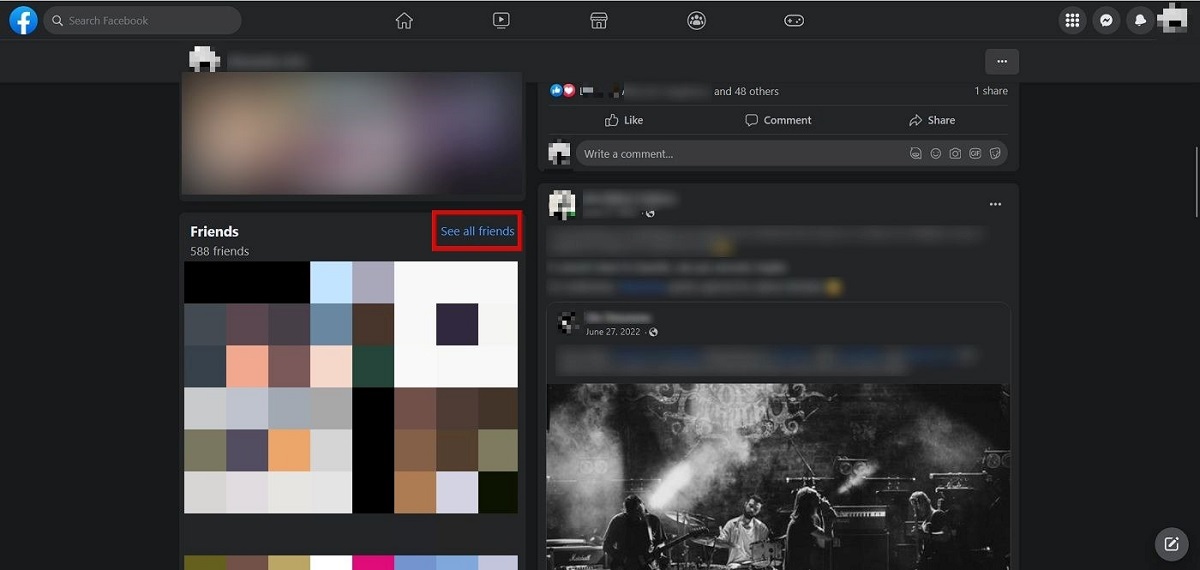Screen dimensions: 1200x570
Task: Open the black-and-white concert photo
Action: pos(778,477)
